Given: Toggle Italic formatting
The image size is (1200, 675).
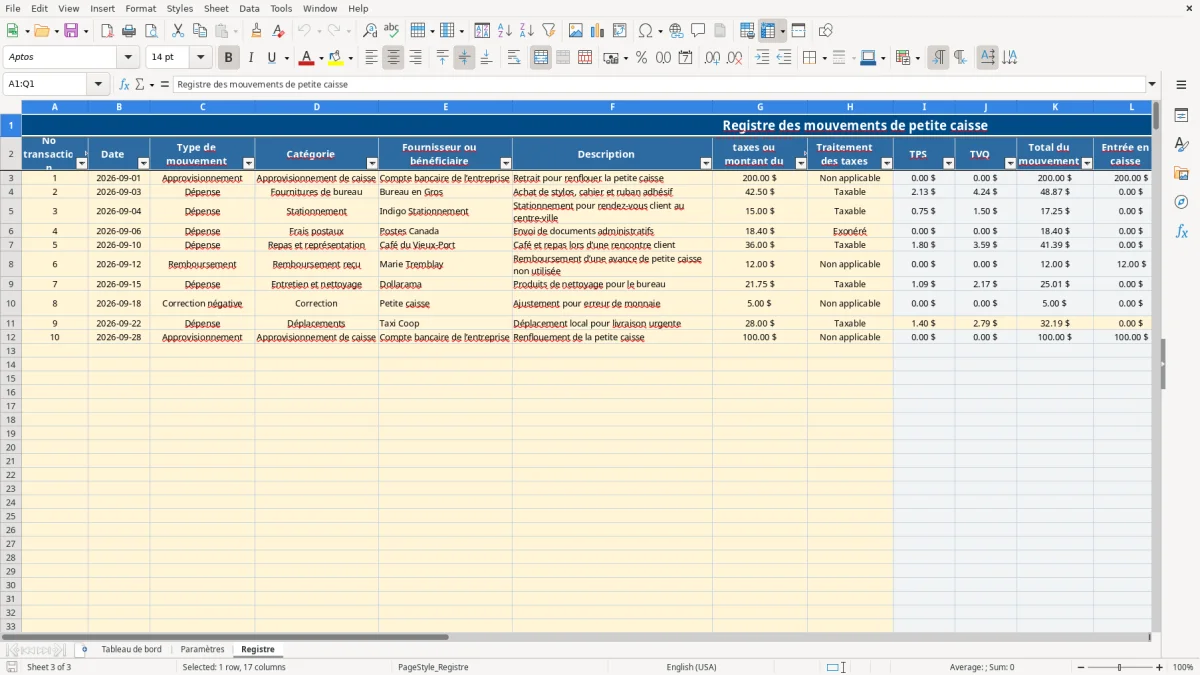Looking at the screenshot, I should [251, 58].
